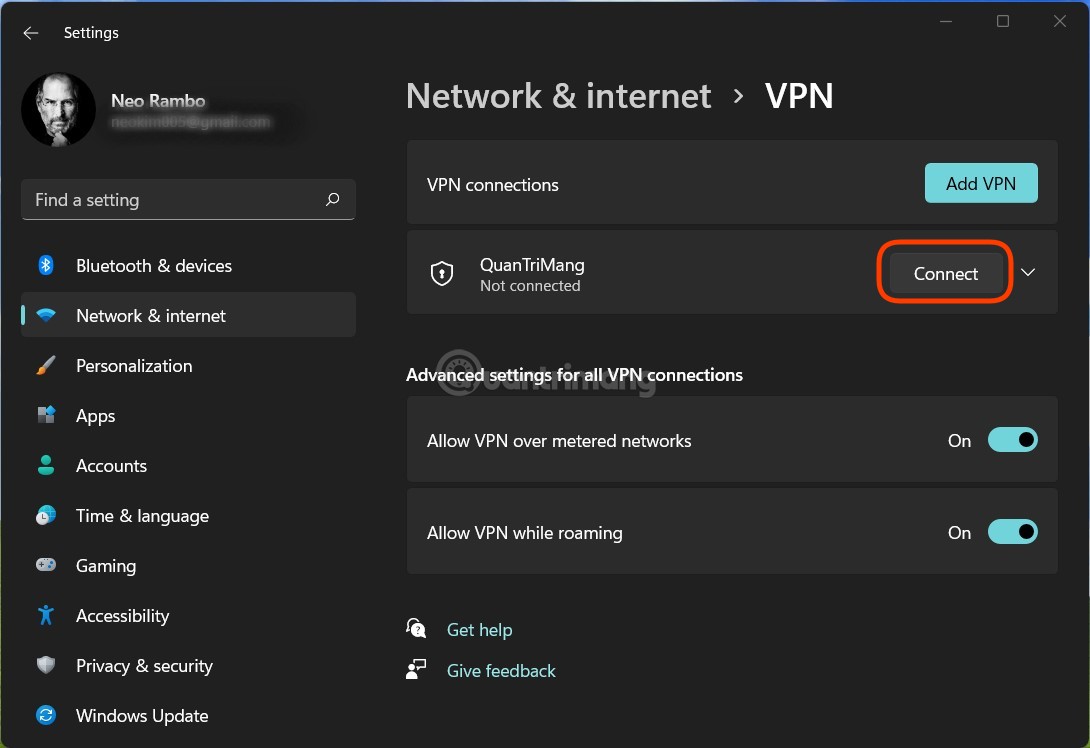Open Gaming settings
1090x748 pixels.
tap(188, 566)
